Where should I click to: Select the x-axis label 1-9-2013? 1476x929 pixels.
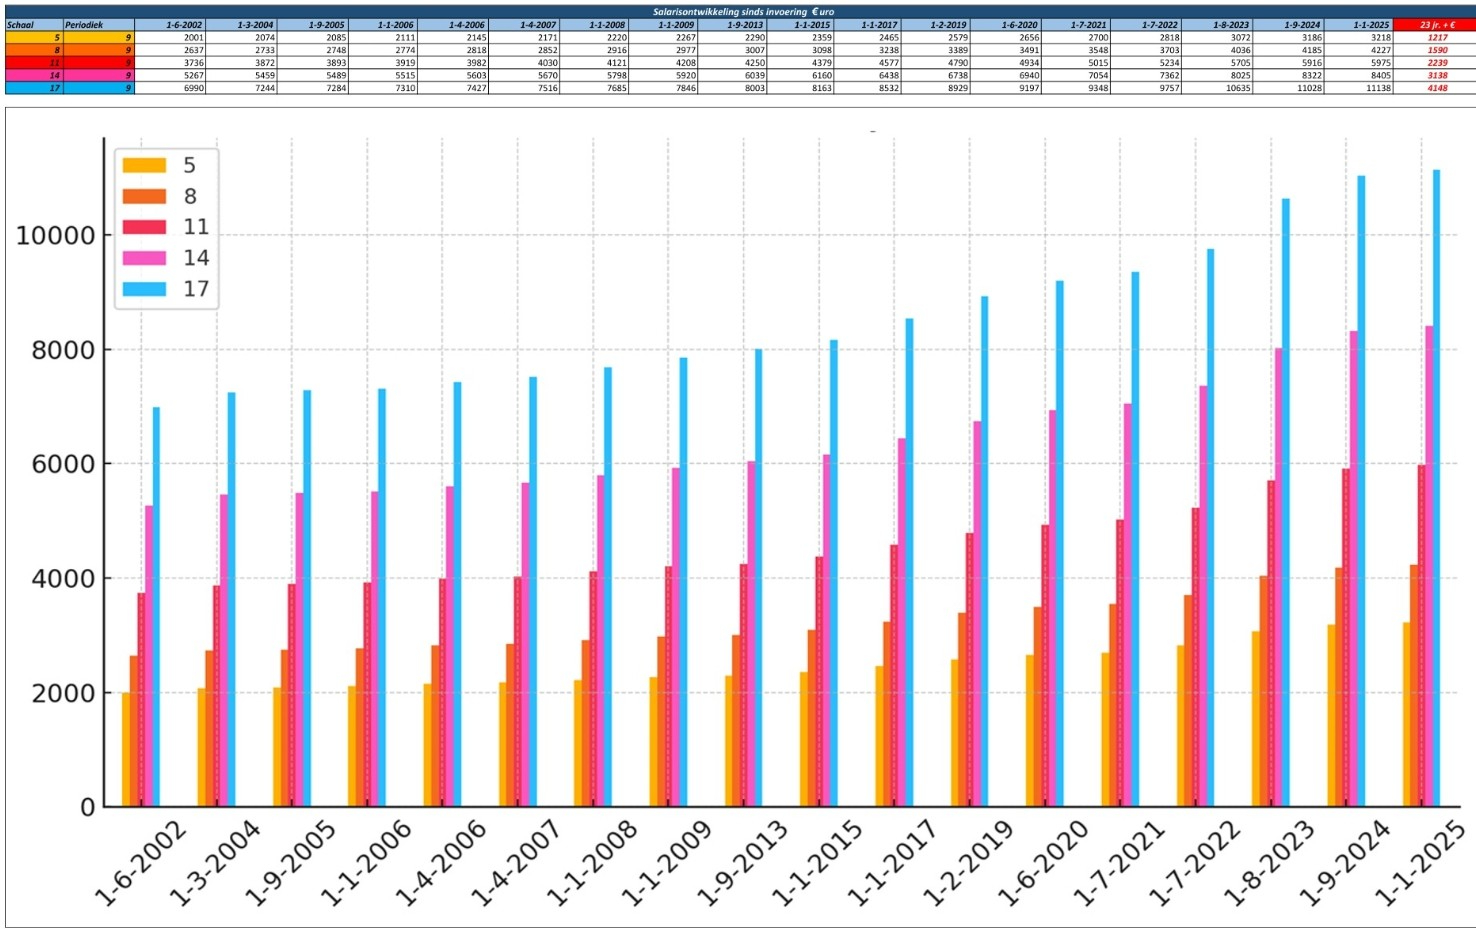741,863
